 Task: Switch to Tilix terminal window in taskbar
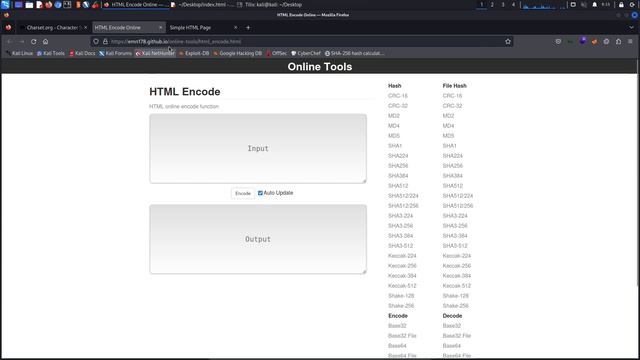270,5
